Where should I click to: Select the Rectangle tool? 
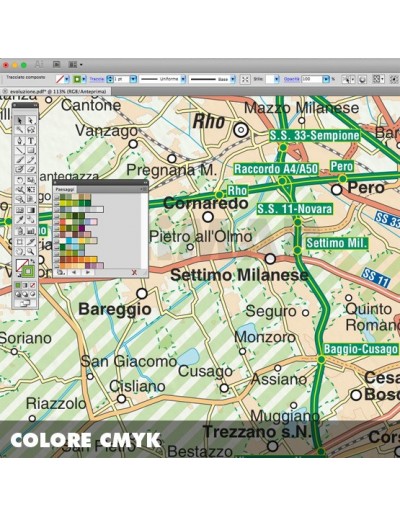[31, 150]
